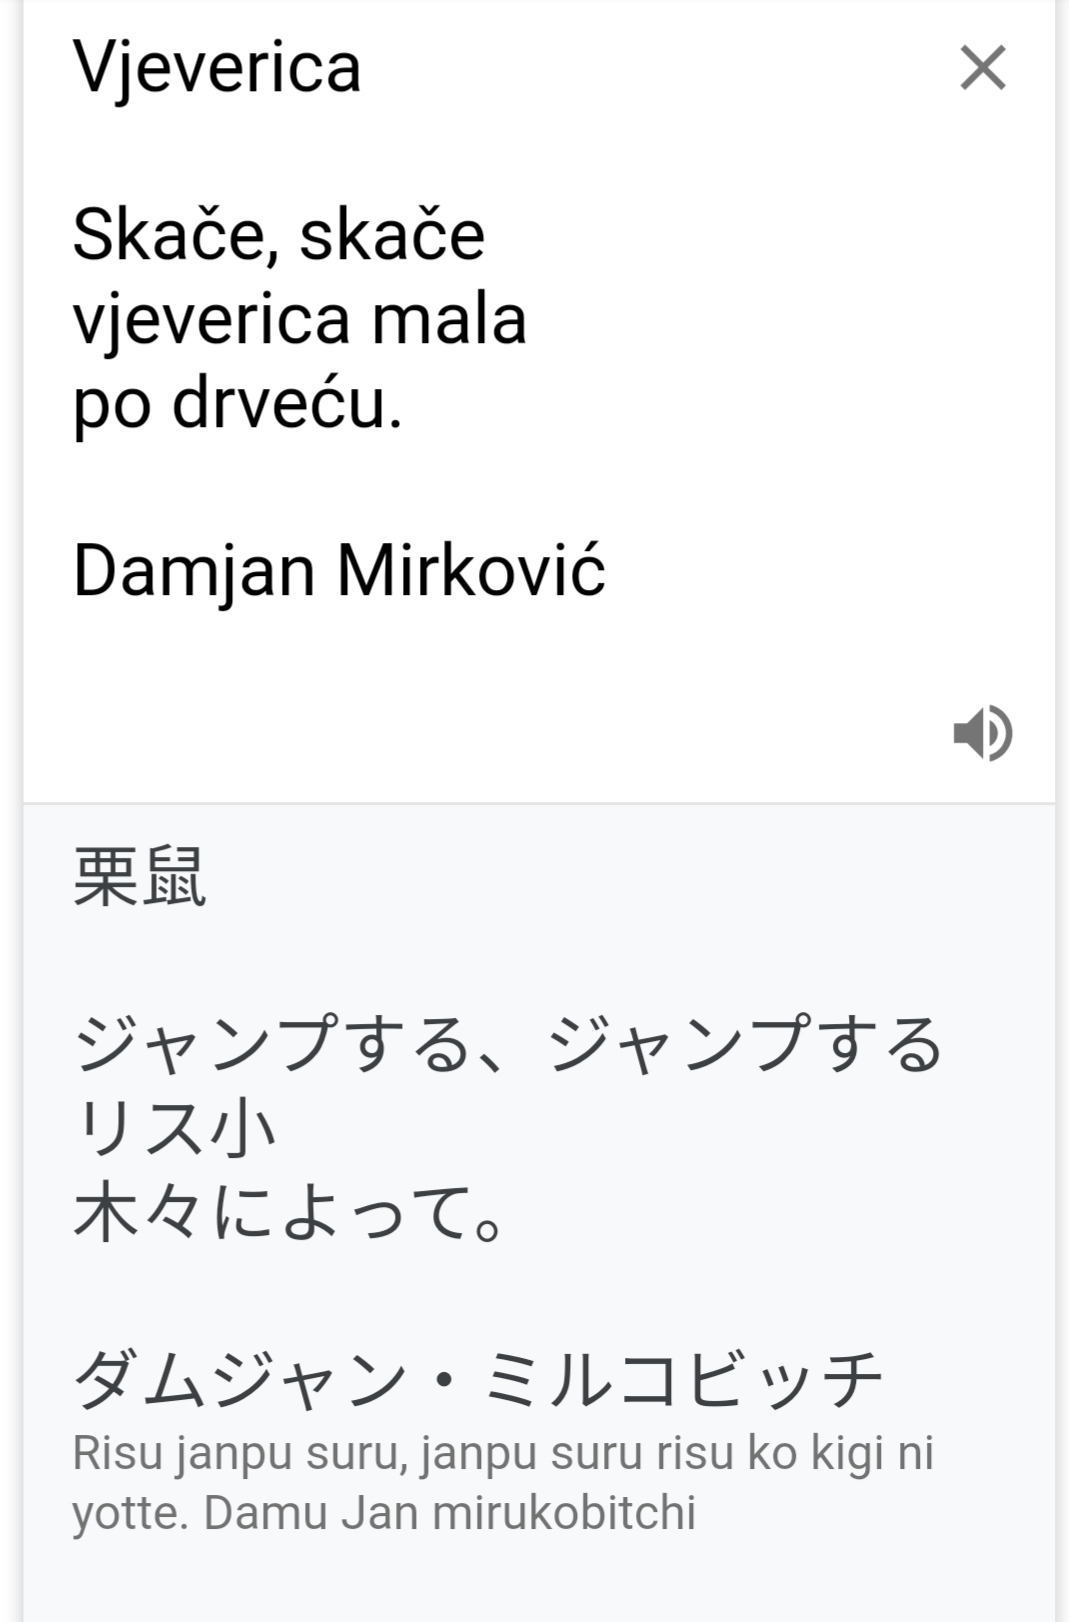1069x1622 pixels.
Task: Tap the translation line ジャンプする、ジャンプする
Action: (509, 1044)
